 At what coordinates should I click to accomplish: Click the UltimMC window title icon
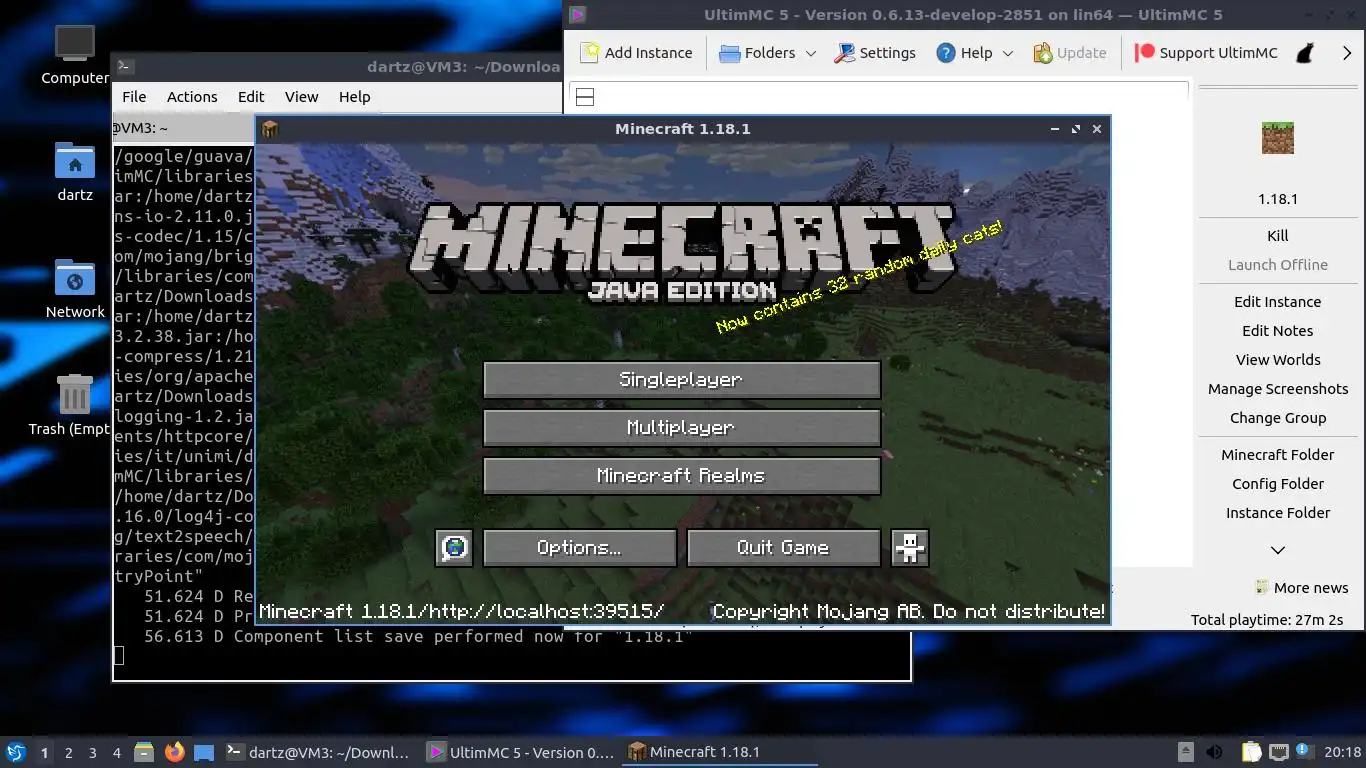click(578, 15)
